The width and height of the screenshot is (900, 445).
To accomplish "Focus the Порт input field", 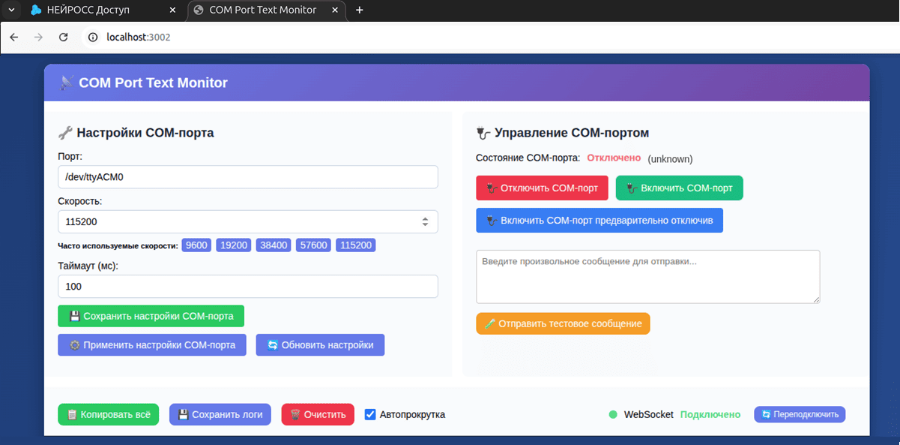I will tap(248, 177).
